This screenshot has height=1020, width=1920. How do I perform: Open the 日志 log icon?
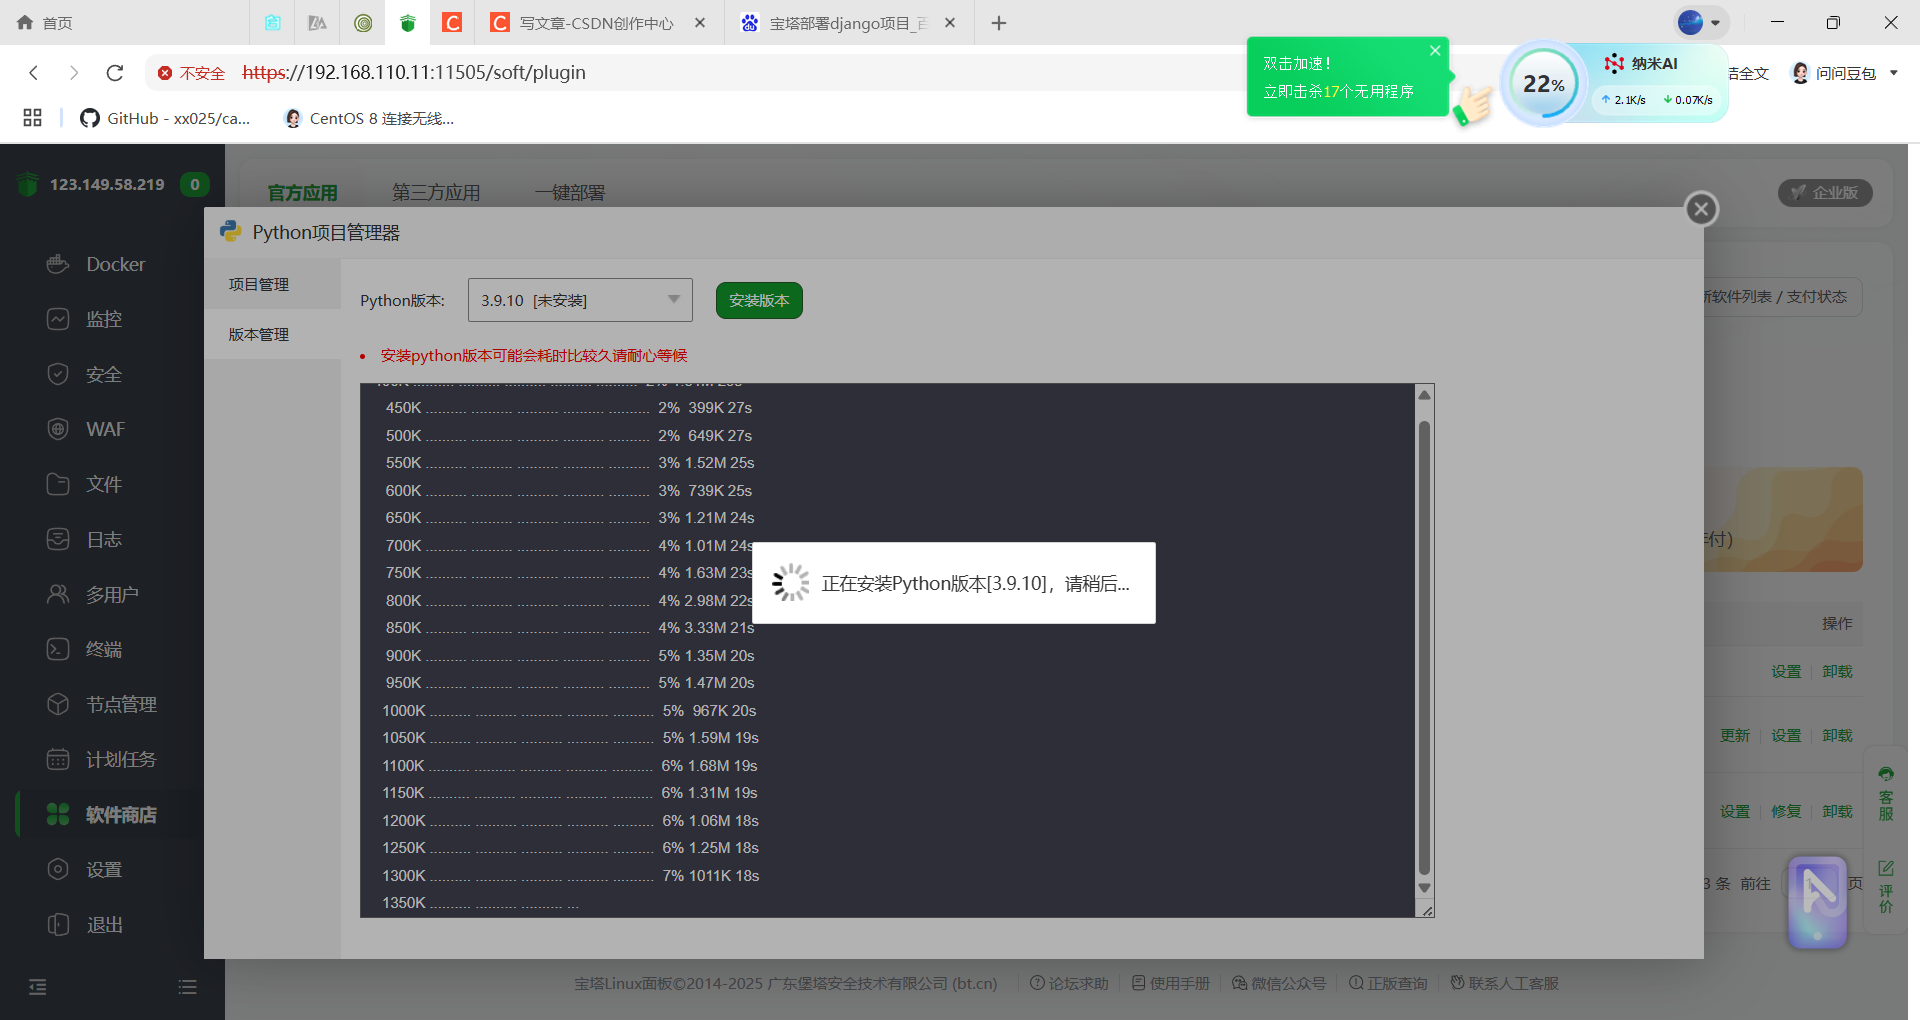58,539
